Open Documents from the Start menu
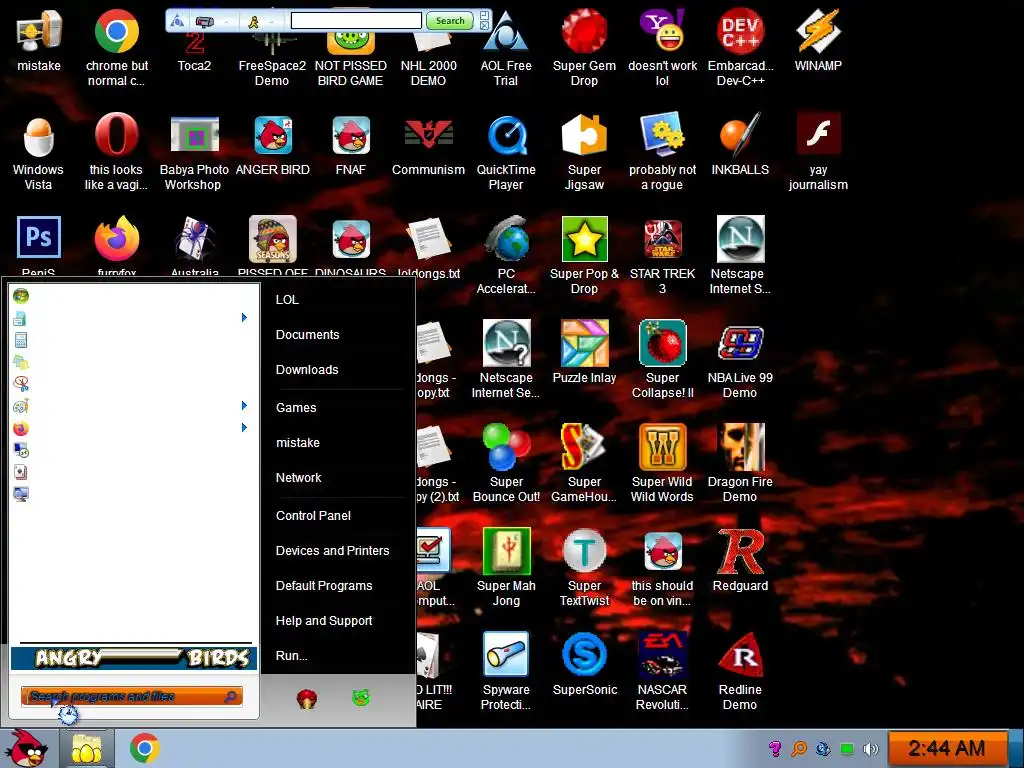The width and height of the screenshot is (1024, 768). (308, 334)
